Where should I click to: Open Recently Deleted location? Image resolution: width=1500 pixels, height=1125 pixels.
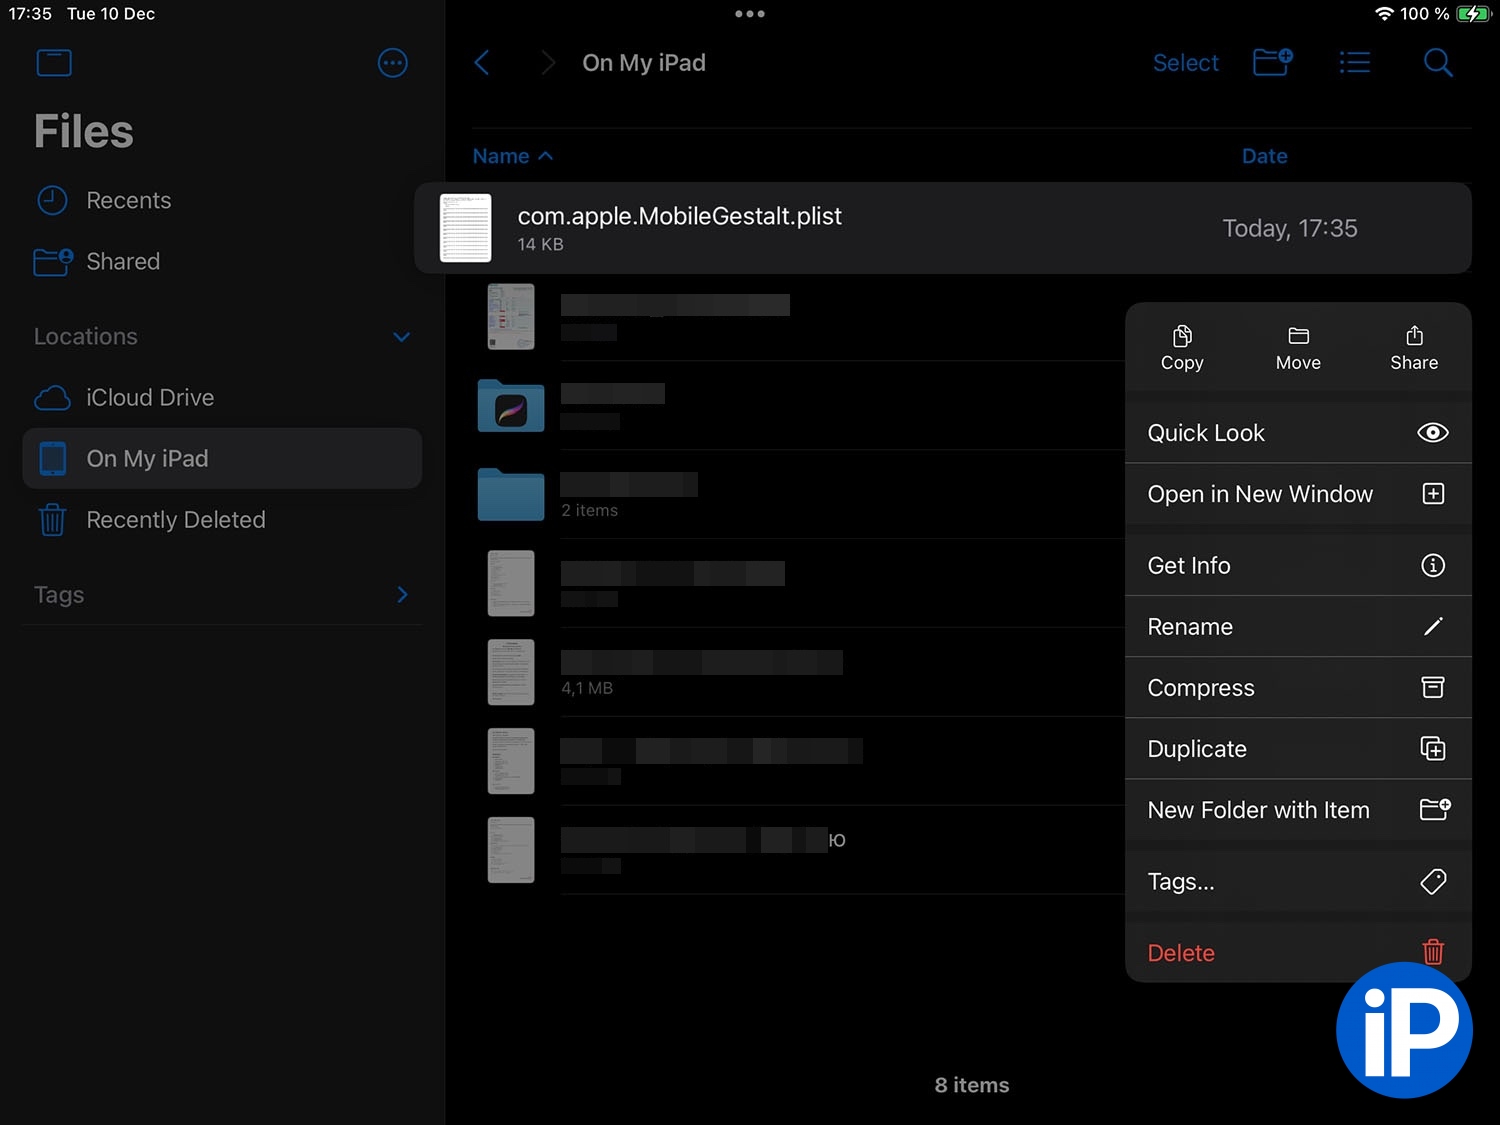point(222,520)
